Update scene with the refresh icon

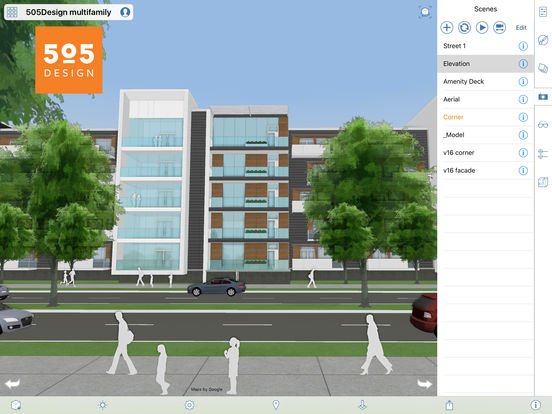point(464,27)
